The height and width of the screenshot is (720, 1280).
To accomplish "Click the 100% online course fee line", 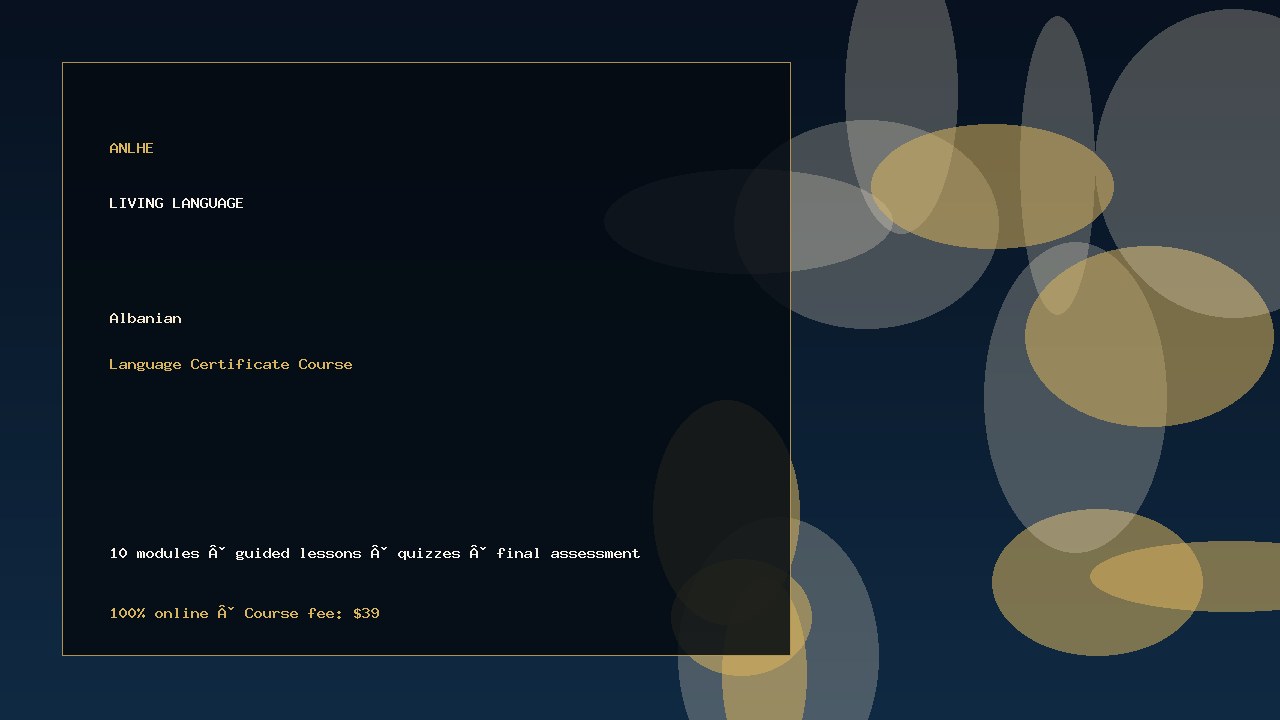I will (244, 613).
